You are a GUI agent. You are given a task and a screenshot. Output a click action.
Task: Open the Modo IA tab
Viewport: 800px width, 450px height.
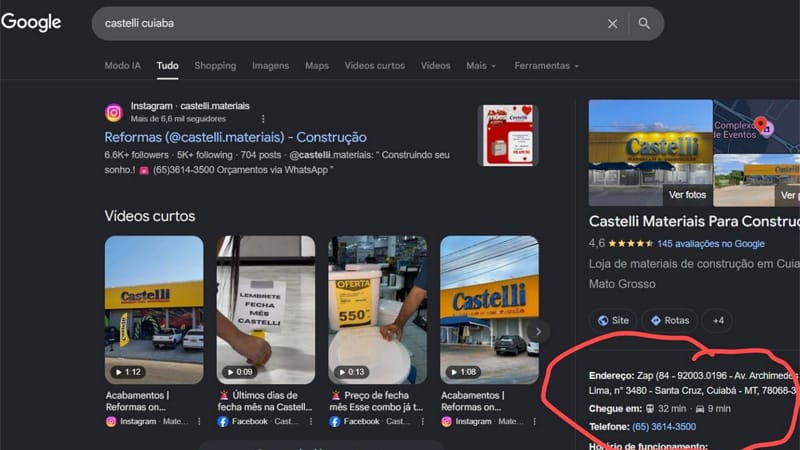(122, 65)
